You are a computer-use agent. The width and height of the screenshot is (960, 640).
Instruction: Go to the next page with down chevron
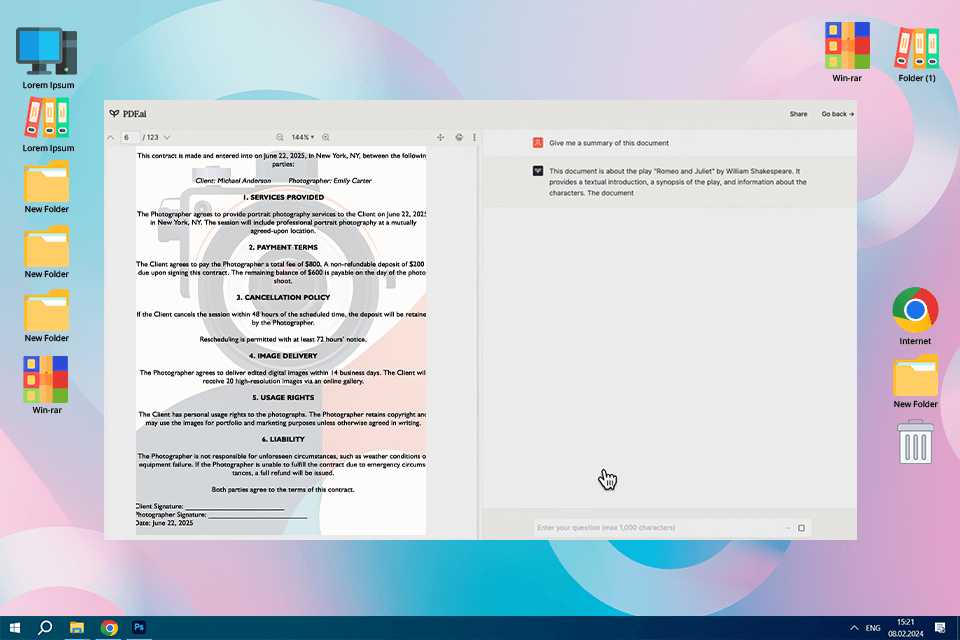pyautogui.click(x=167, y=137)
